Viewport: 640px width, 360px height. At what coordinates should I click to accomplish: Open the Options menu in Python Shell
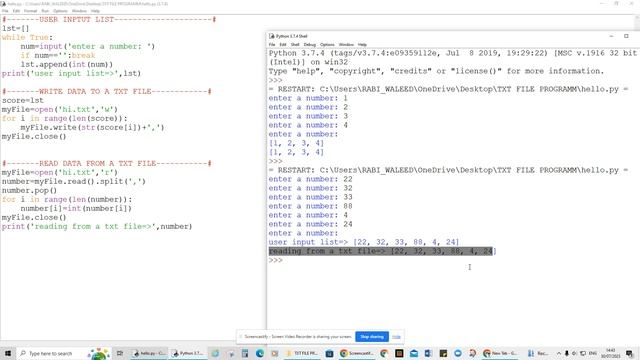coord(327,44)
